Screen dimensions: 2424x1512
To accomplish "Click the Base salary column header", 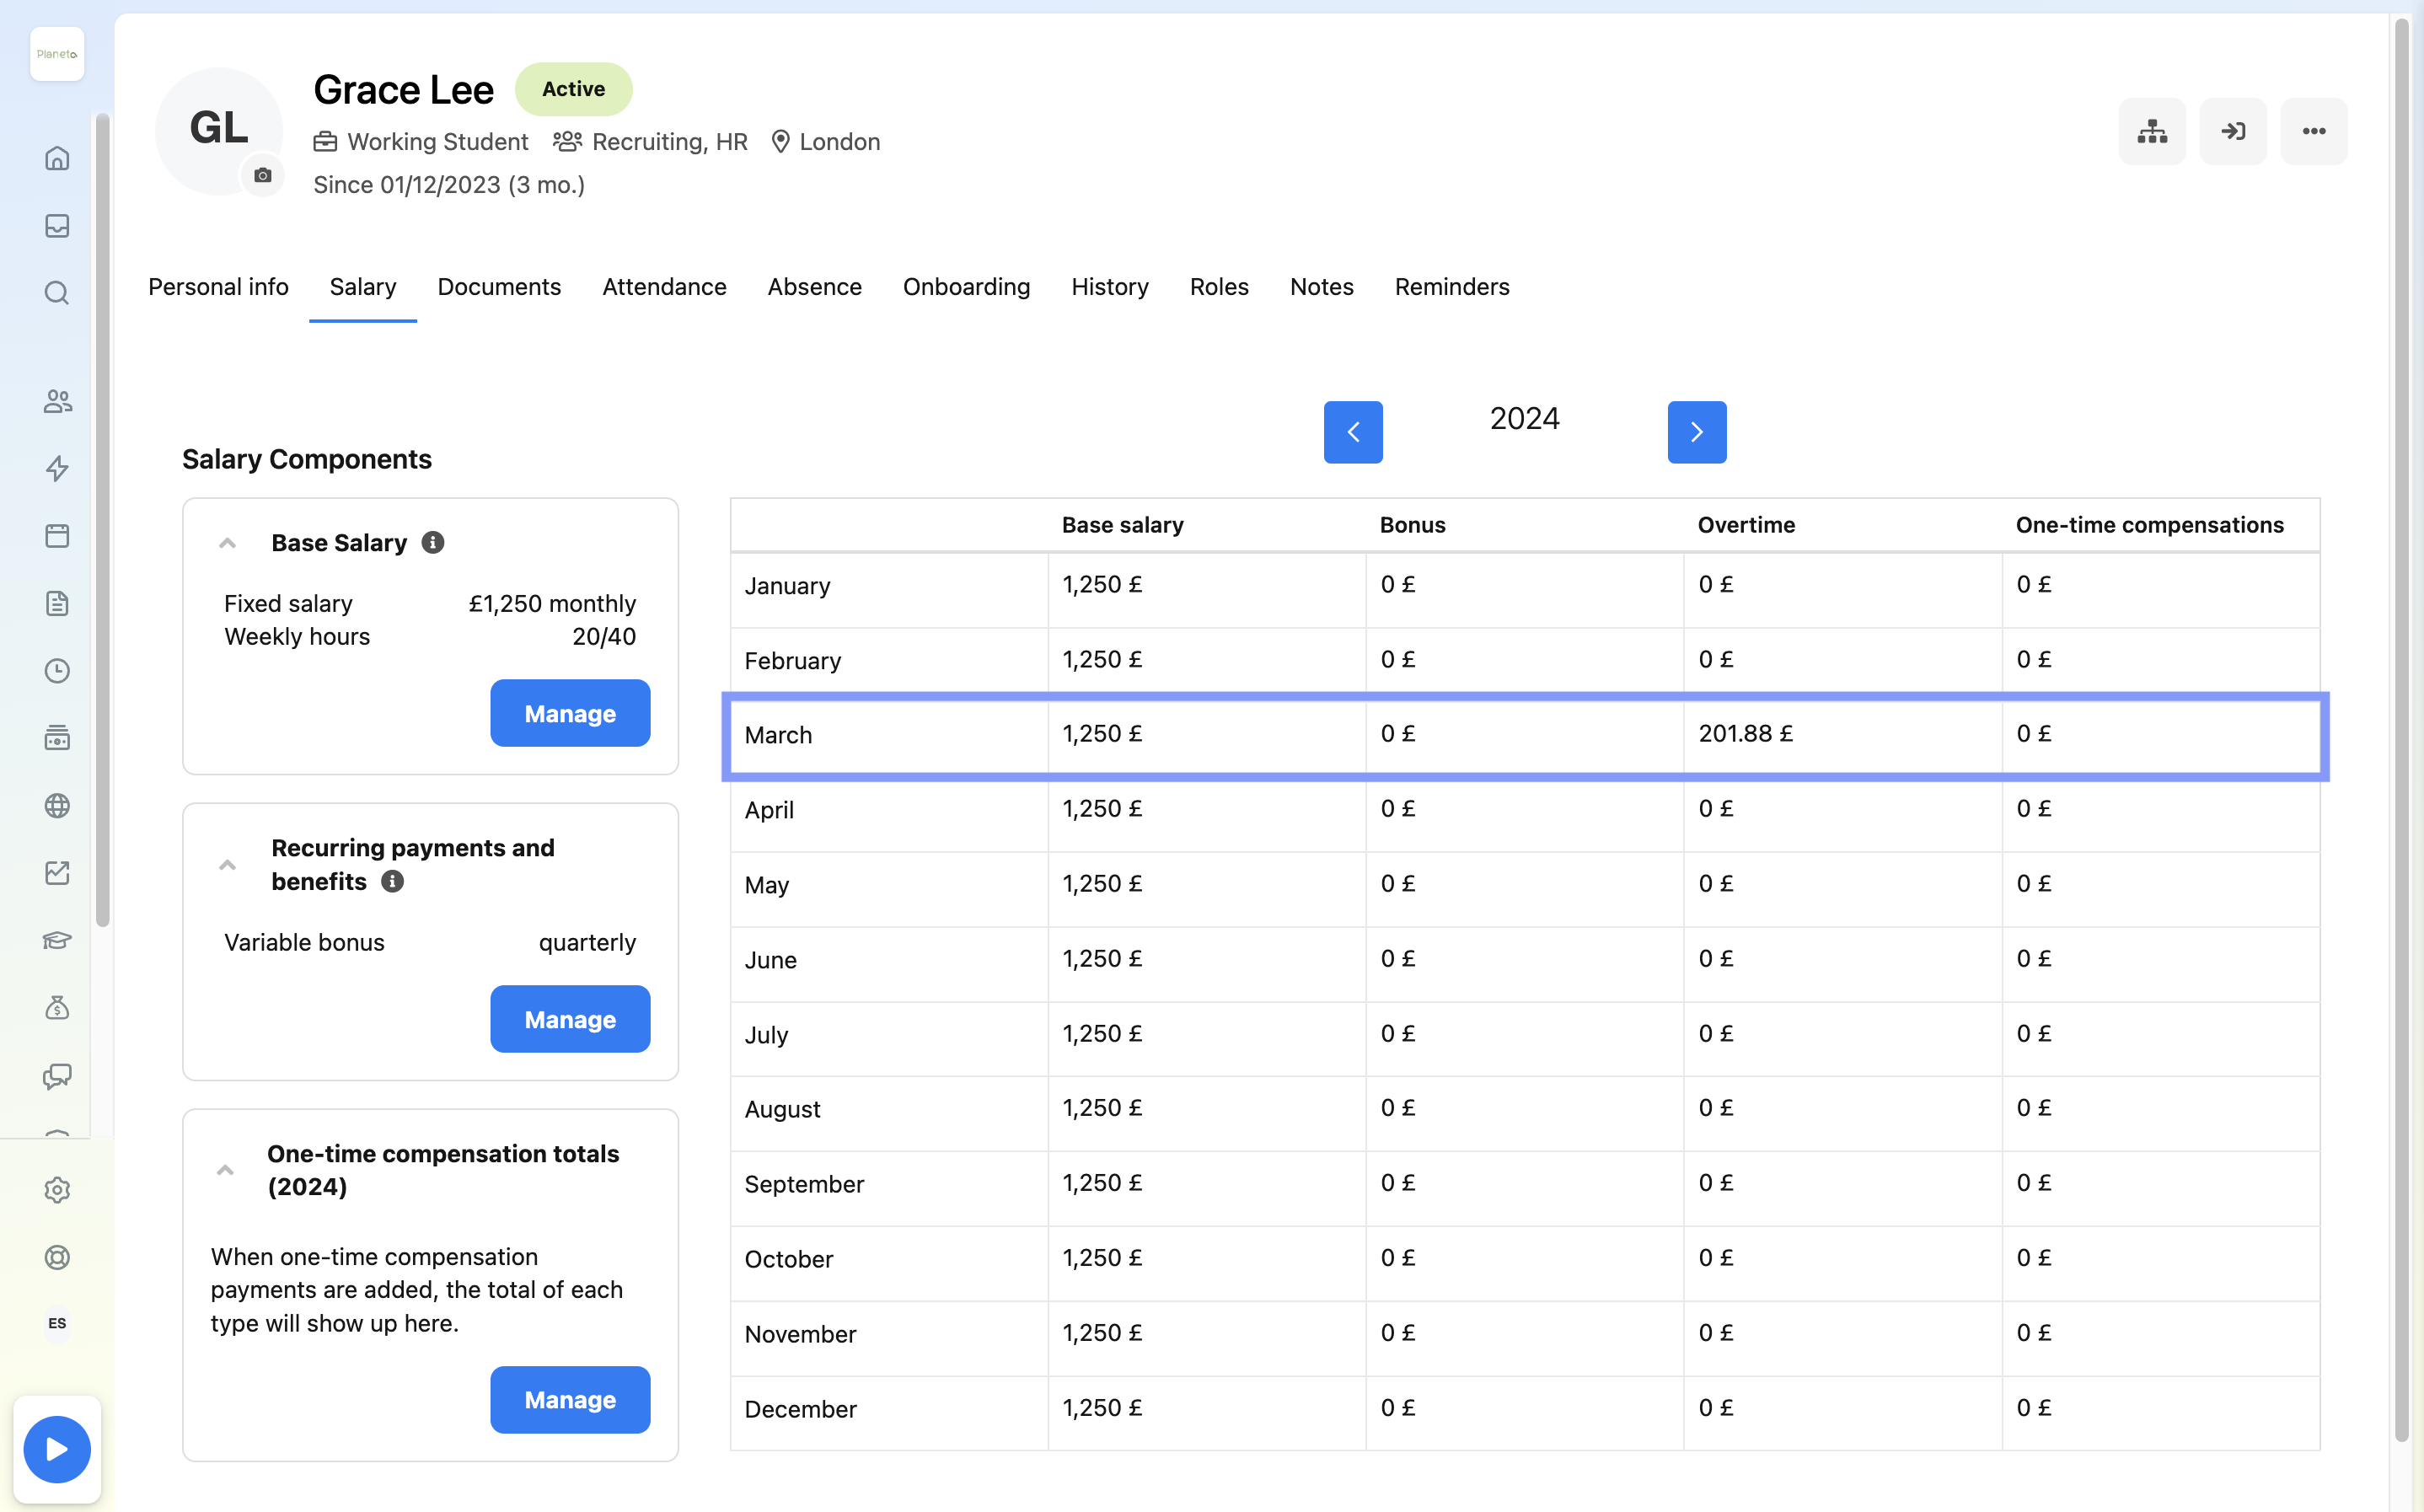I will coord(1122,525).
